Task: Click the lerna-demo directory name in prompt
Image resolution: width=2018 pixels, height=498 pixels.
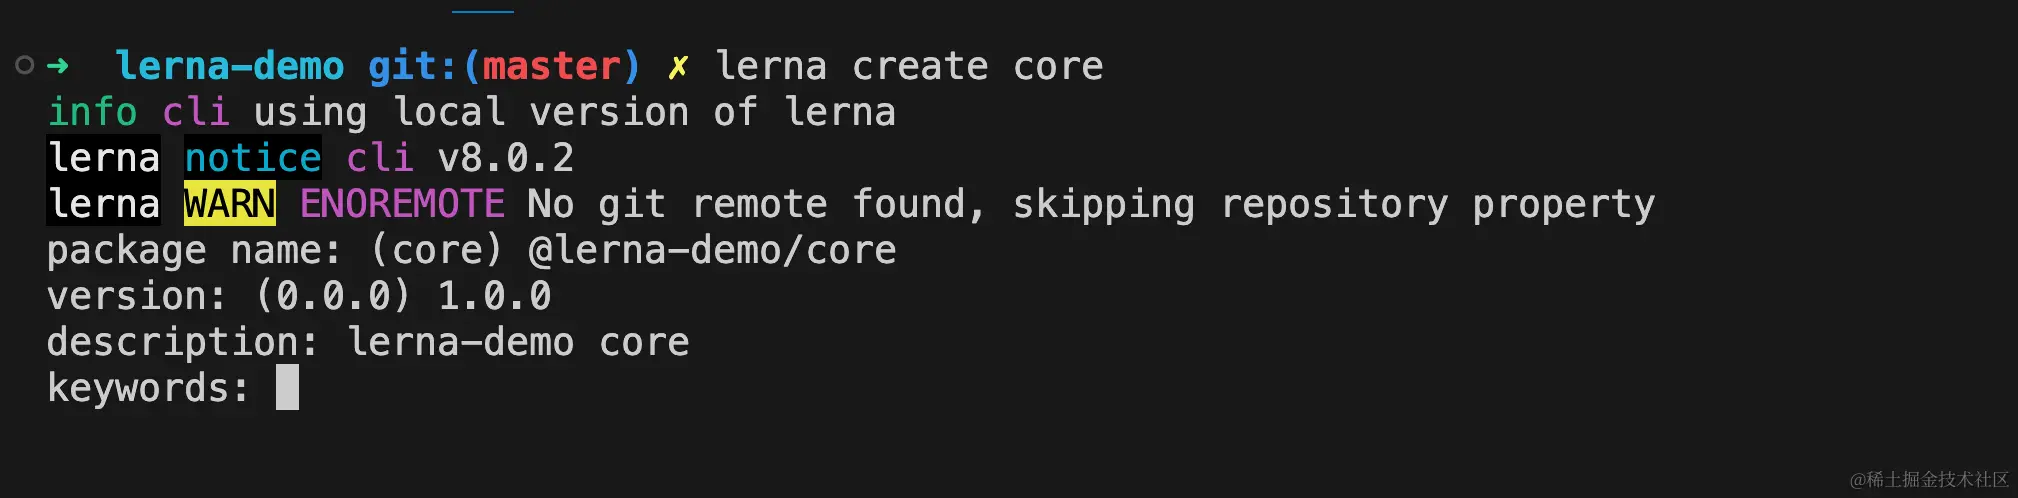Action: (230, 66)
